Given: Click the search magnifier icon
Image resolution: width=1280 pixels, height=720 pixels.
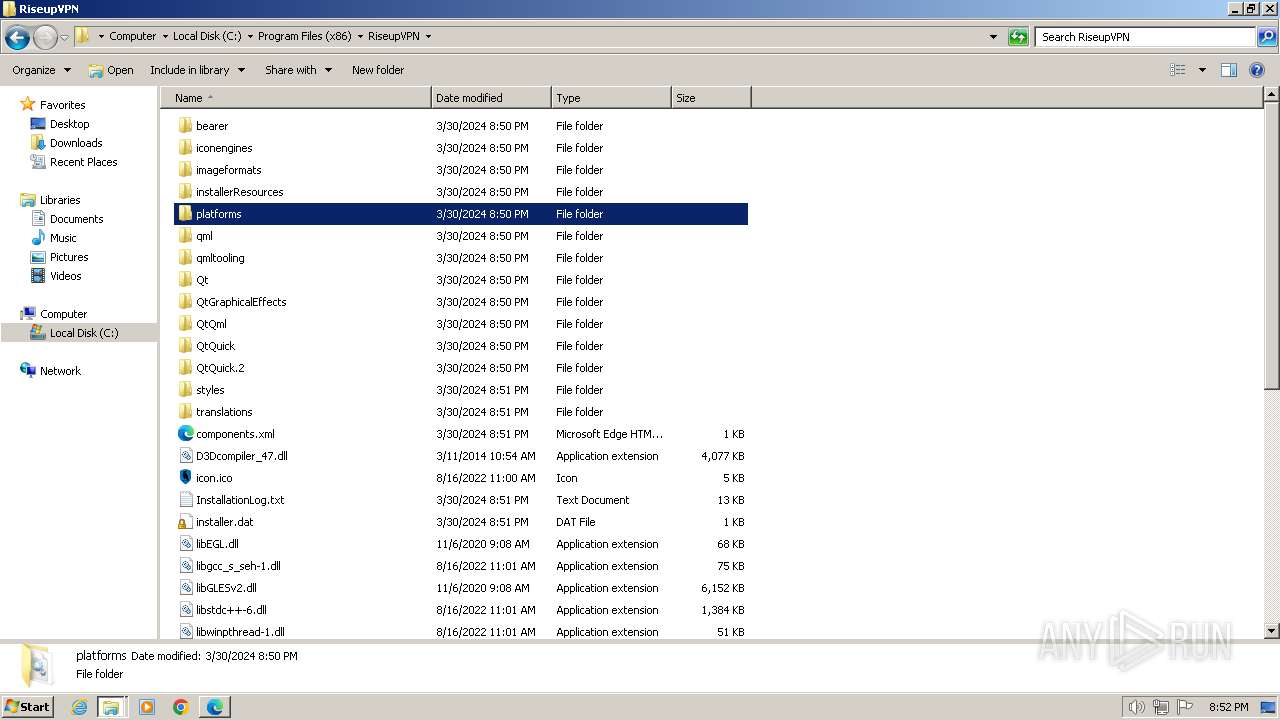Looking at the screenshot, I should click(1266, 37).
